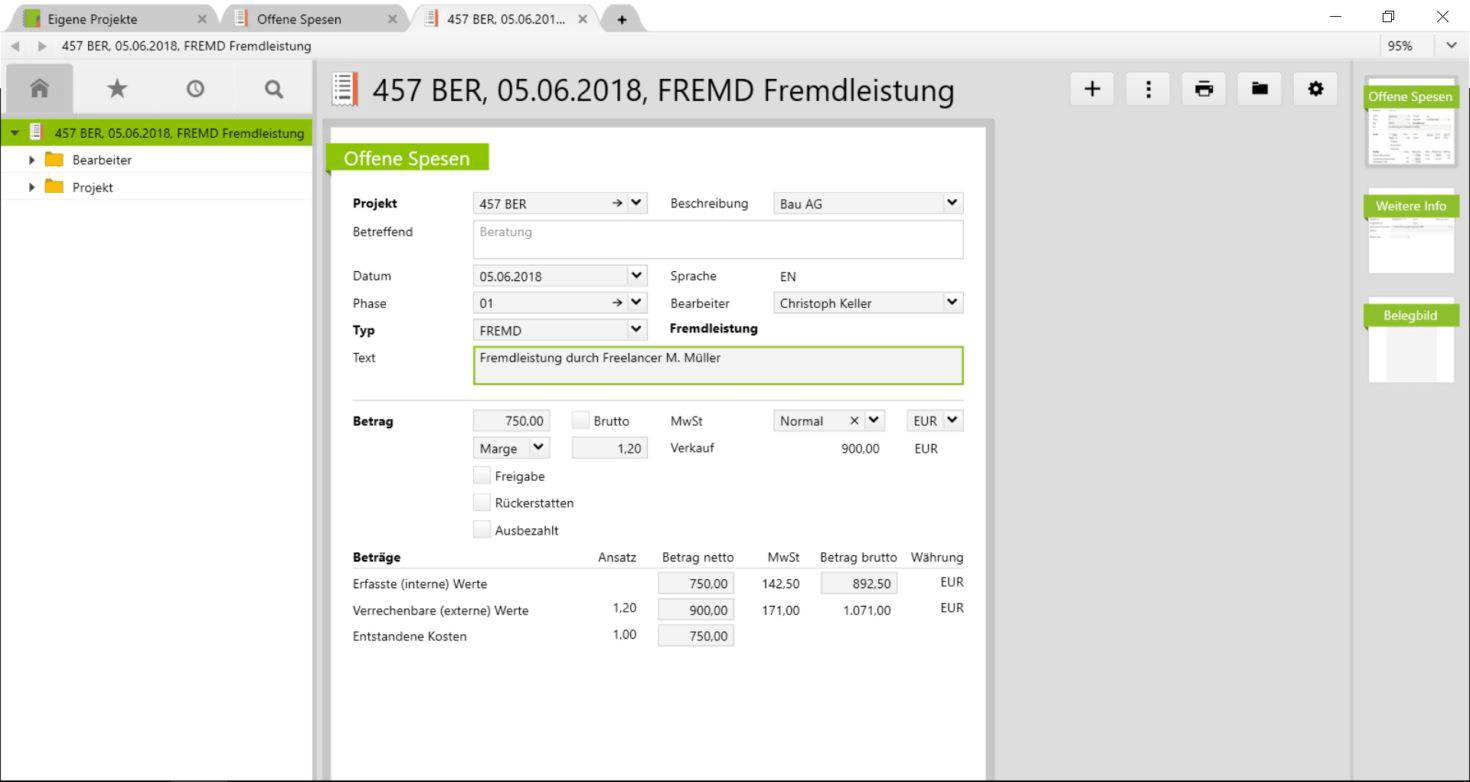Click the home icon in sidebar
This screenshot has height=782, width=1470.
tap(39, 89)
